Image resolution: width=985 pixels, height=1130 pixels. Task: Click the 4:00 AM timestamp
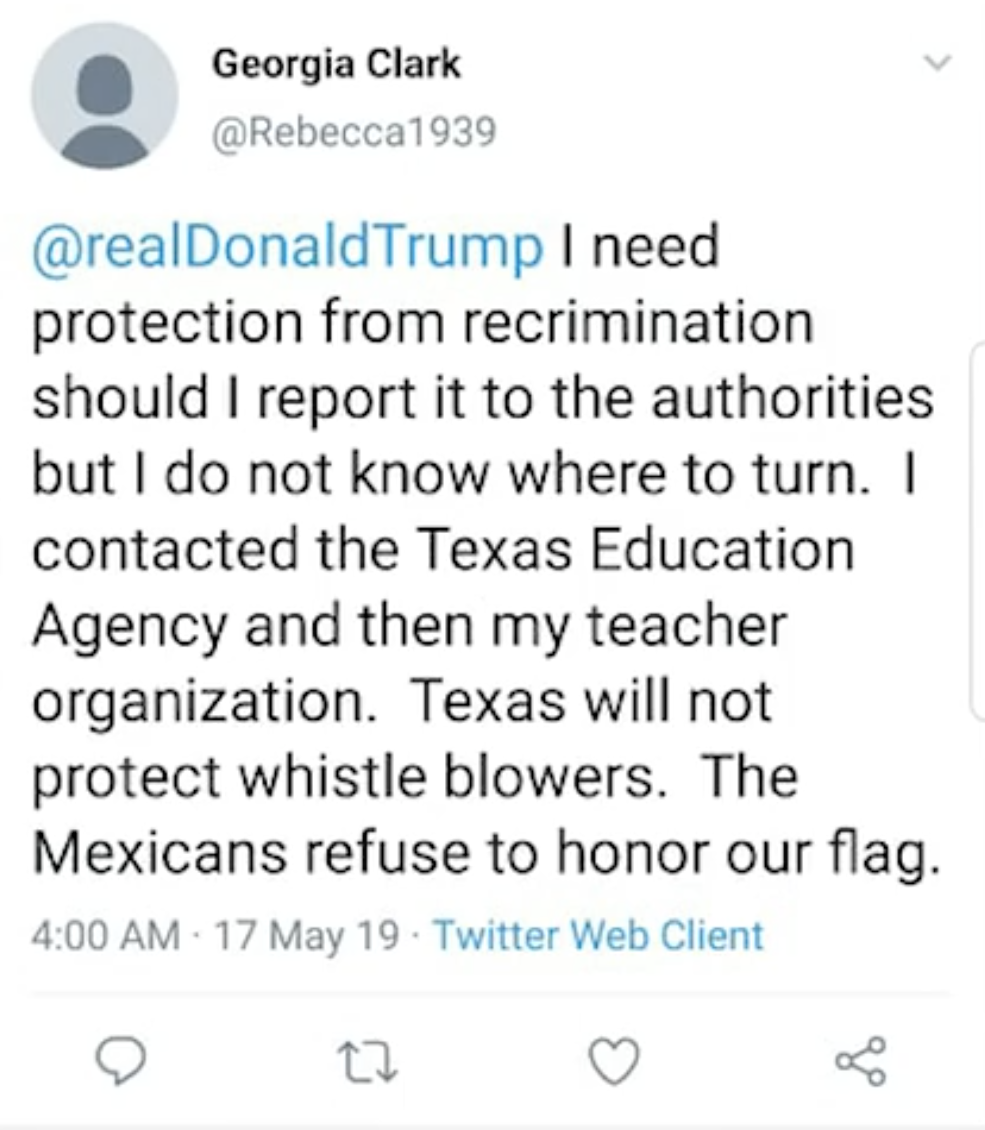click(106, 936)
